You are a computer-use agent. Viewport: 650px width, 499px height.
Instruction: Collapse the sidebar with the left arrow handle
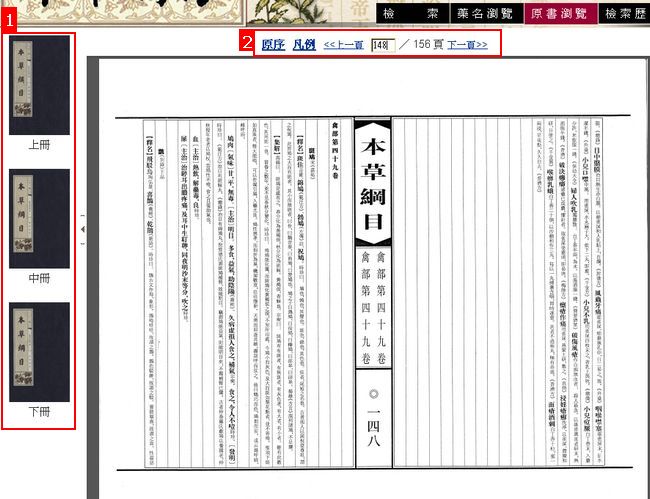(x=83, y=229)
